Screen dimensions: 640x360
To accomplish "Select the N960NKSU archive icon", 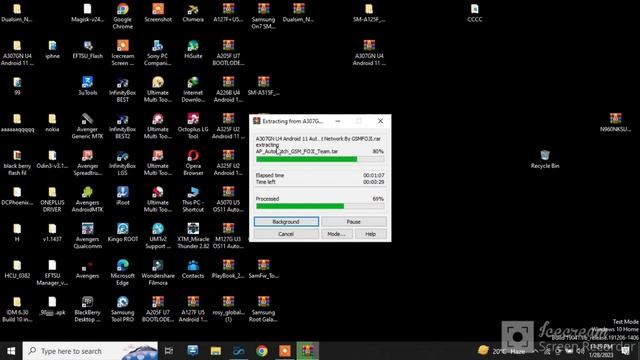I will tap(616, 122).
